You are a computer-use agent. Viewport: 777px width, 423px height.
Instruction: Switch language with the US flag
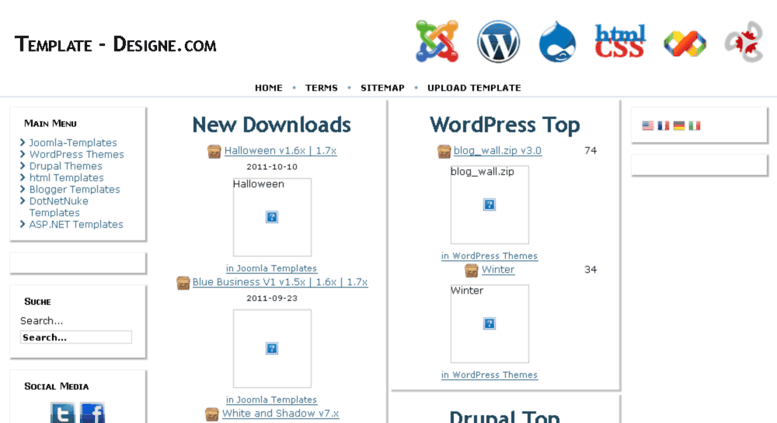[x=648, y=126]
